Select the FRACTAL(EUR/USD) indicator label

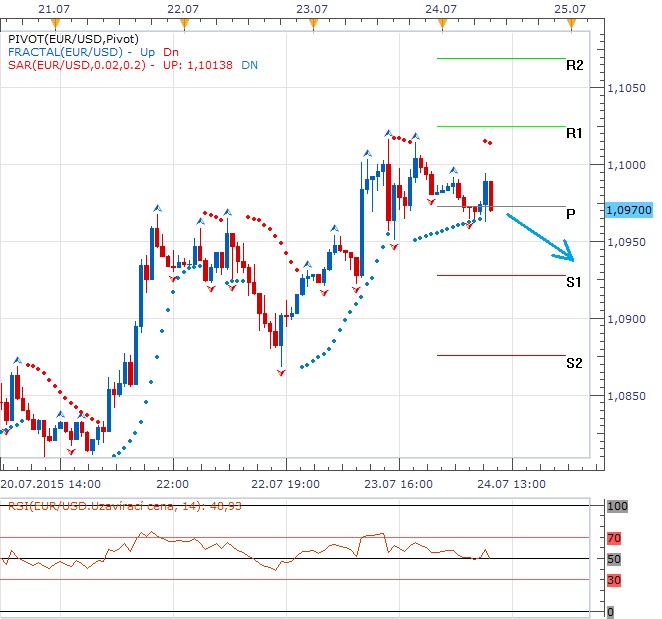tap(64, 50)
